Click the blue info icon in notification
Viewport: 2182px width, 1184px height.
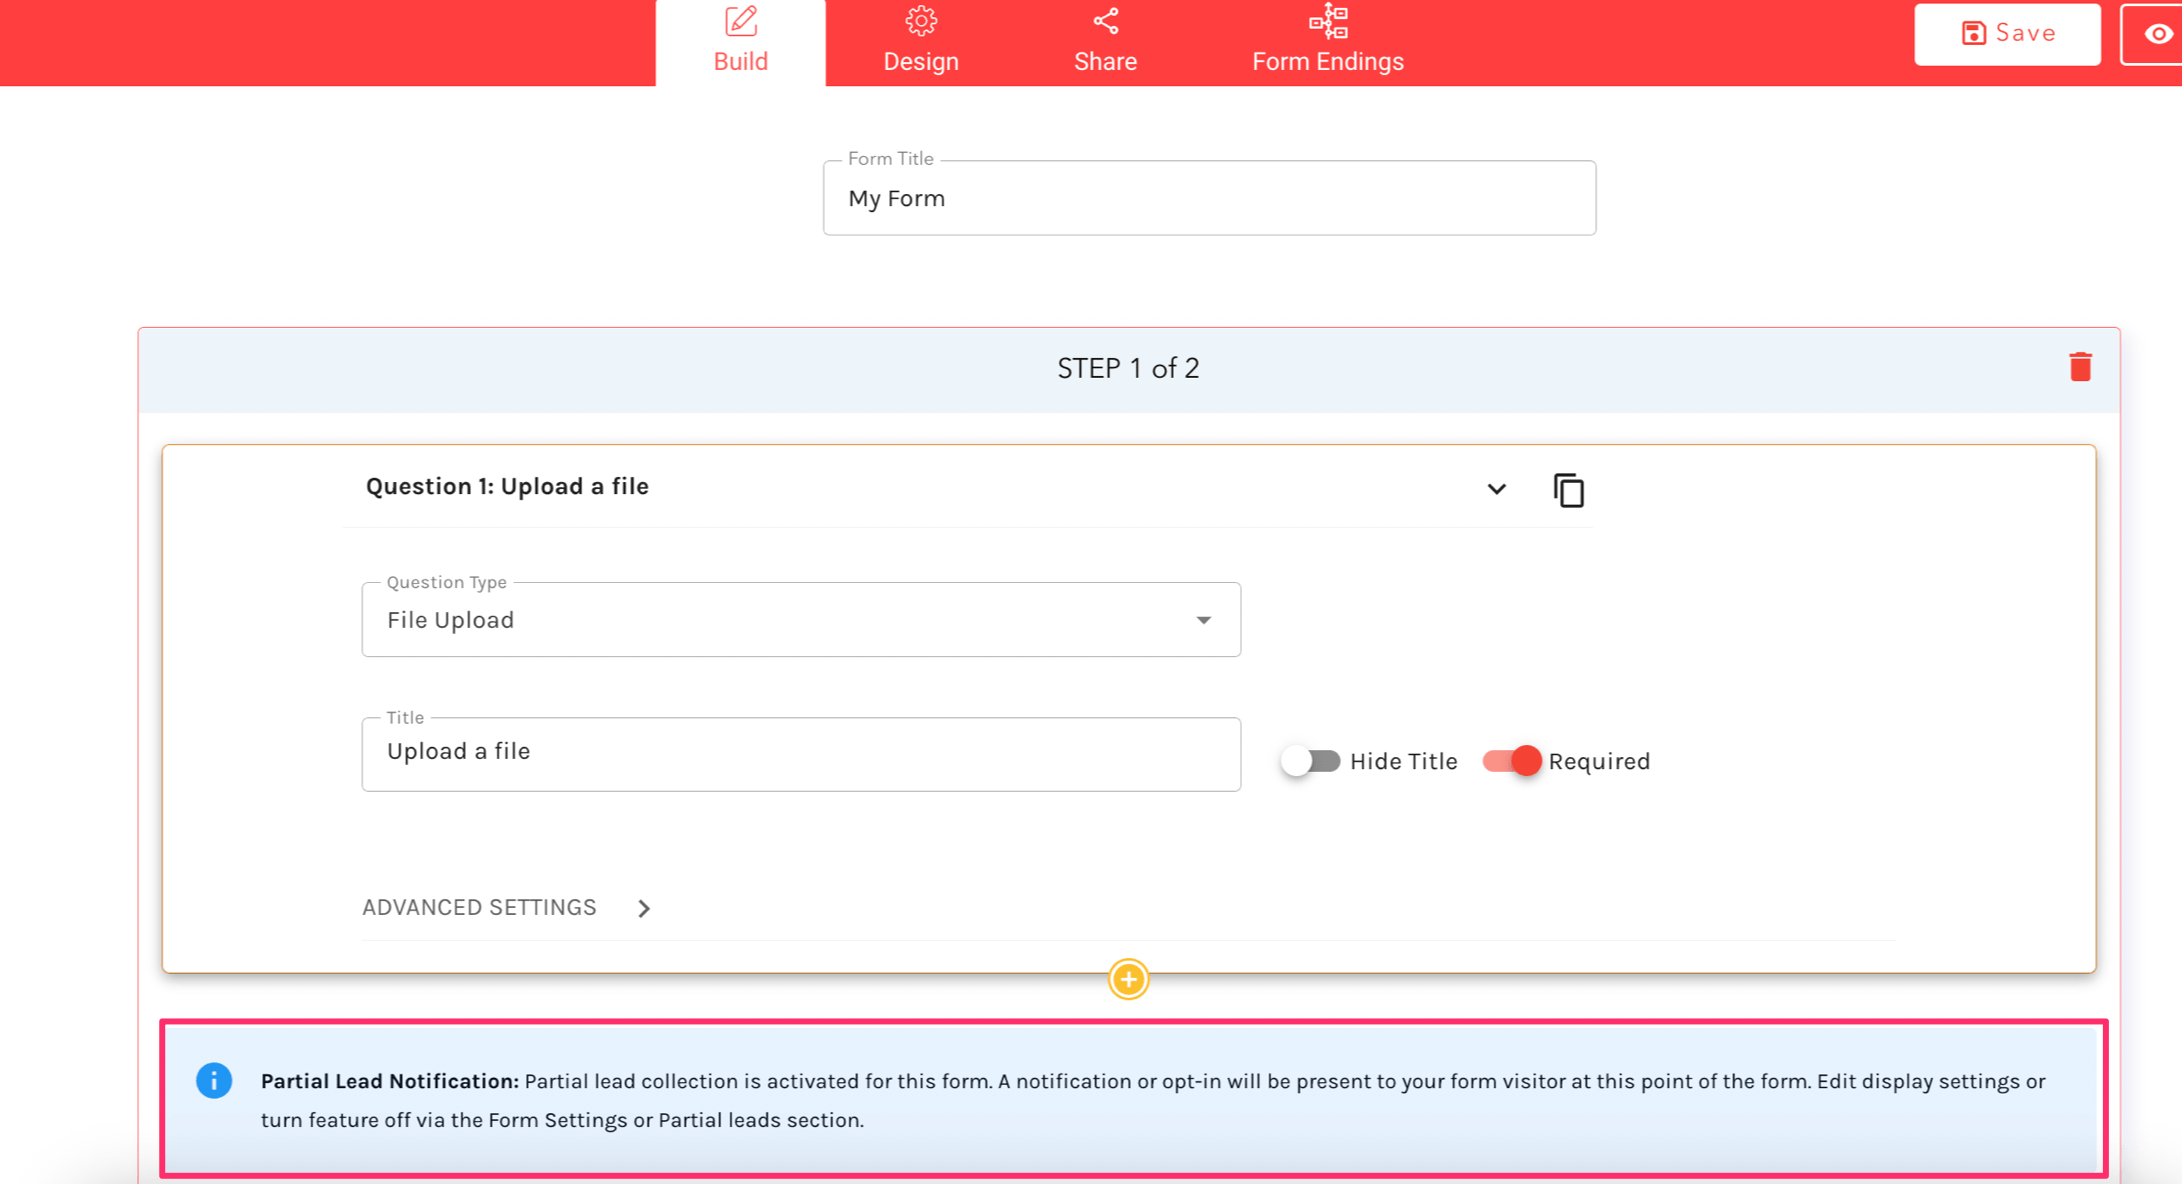214,1080
